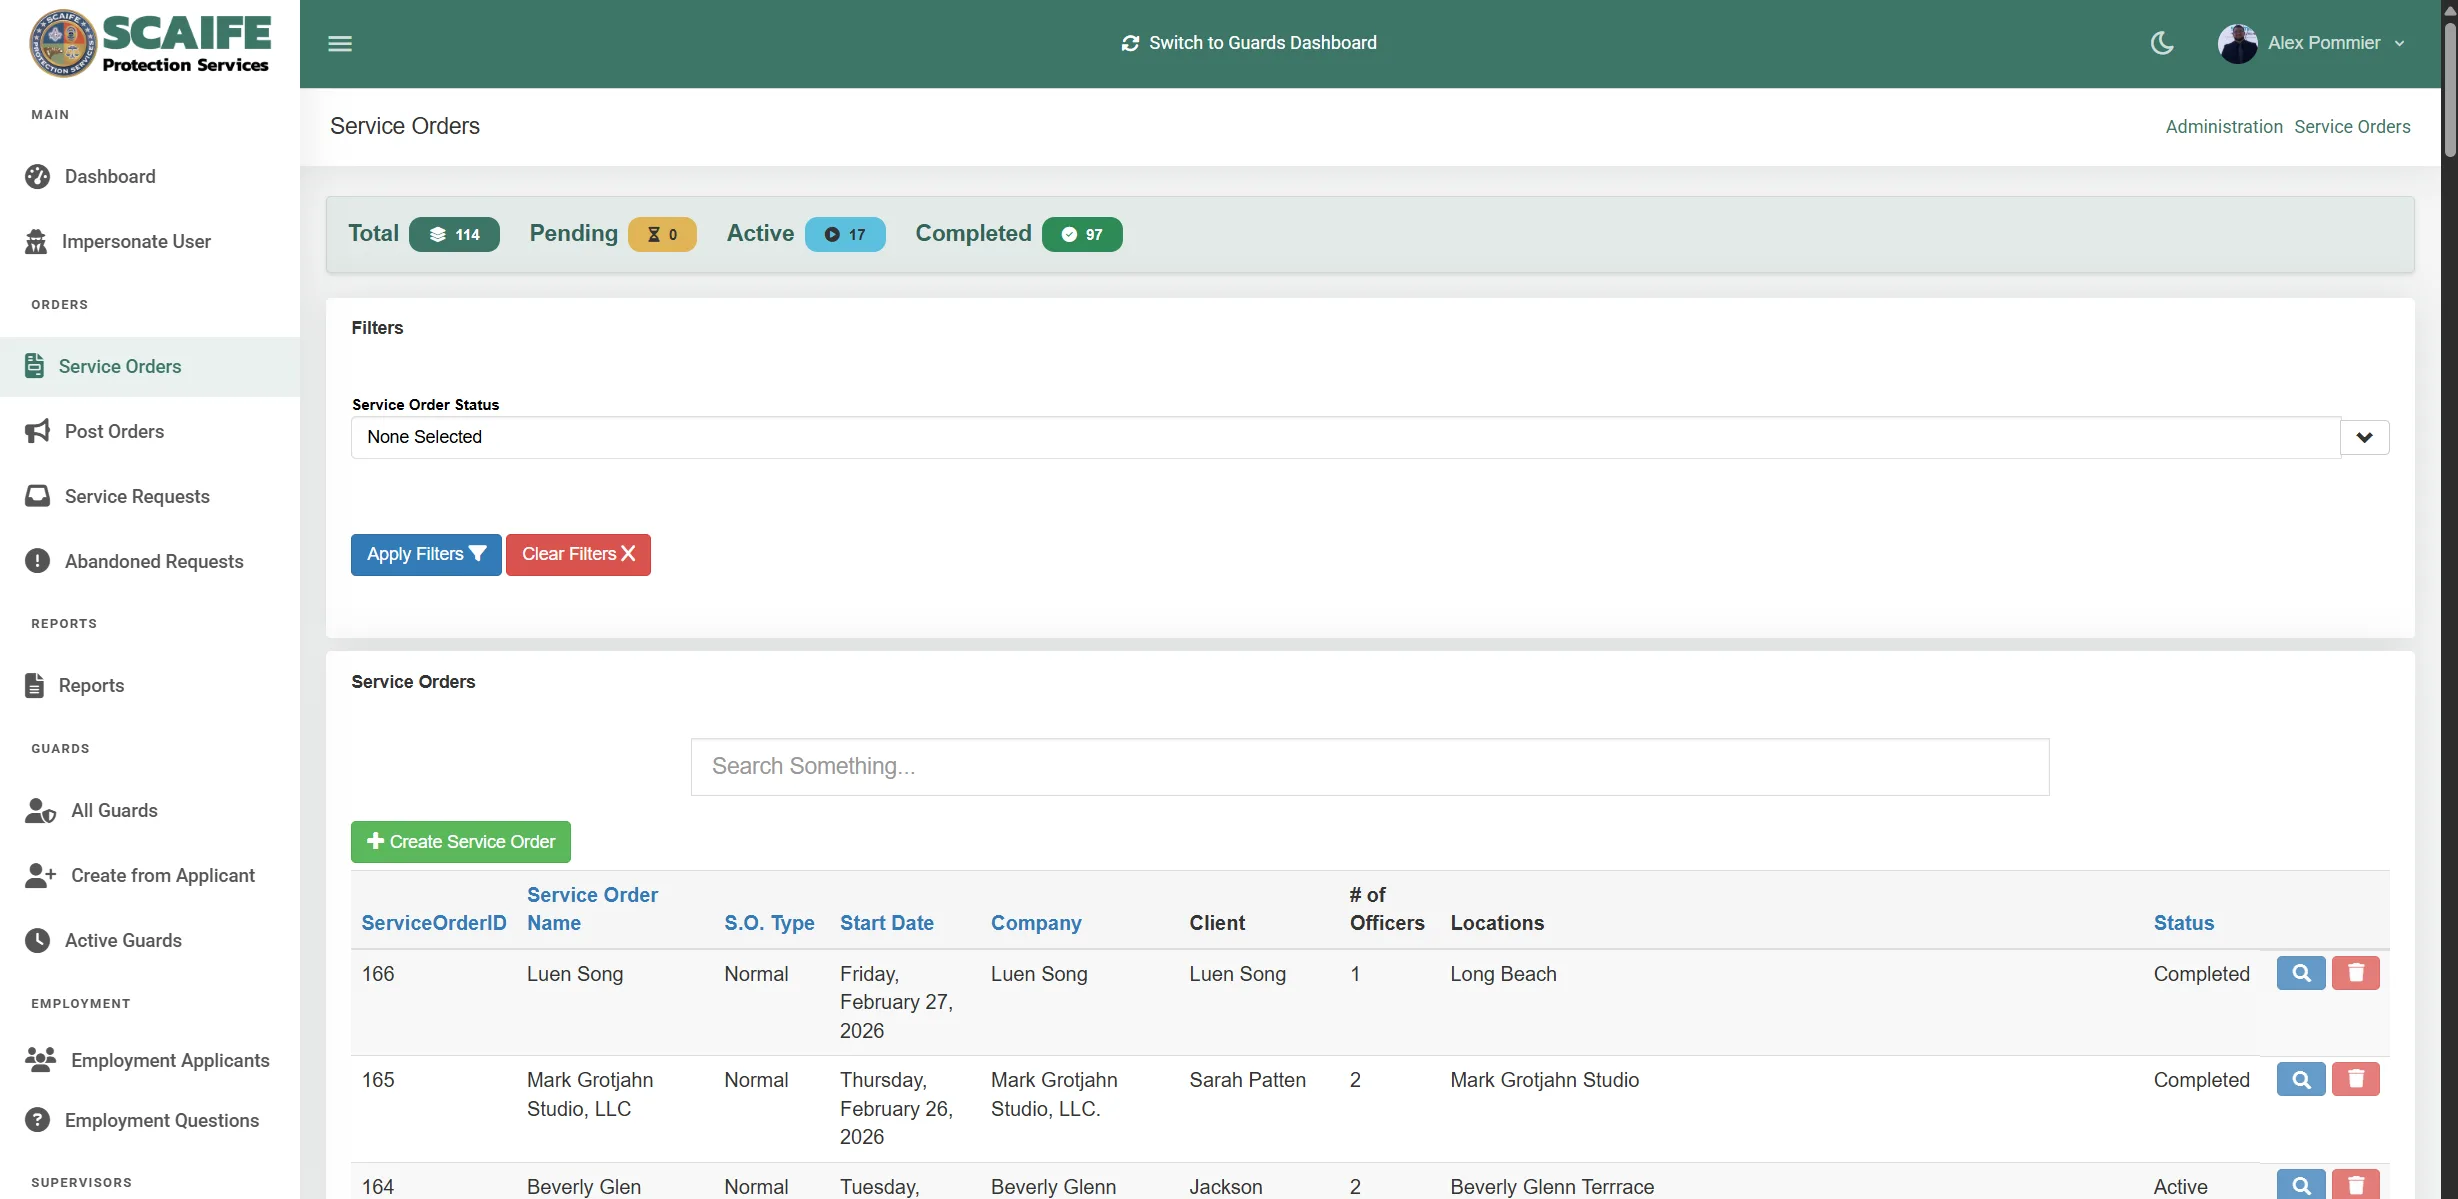
Task: Click the Completed 97 badge
Action: 1082,234
